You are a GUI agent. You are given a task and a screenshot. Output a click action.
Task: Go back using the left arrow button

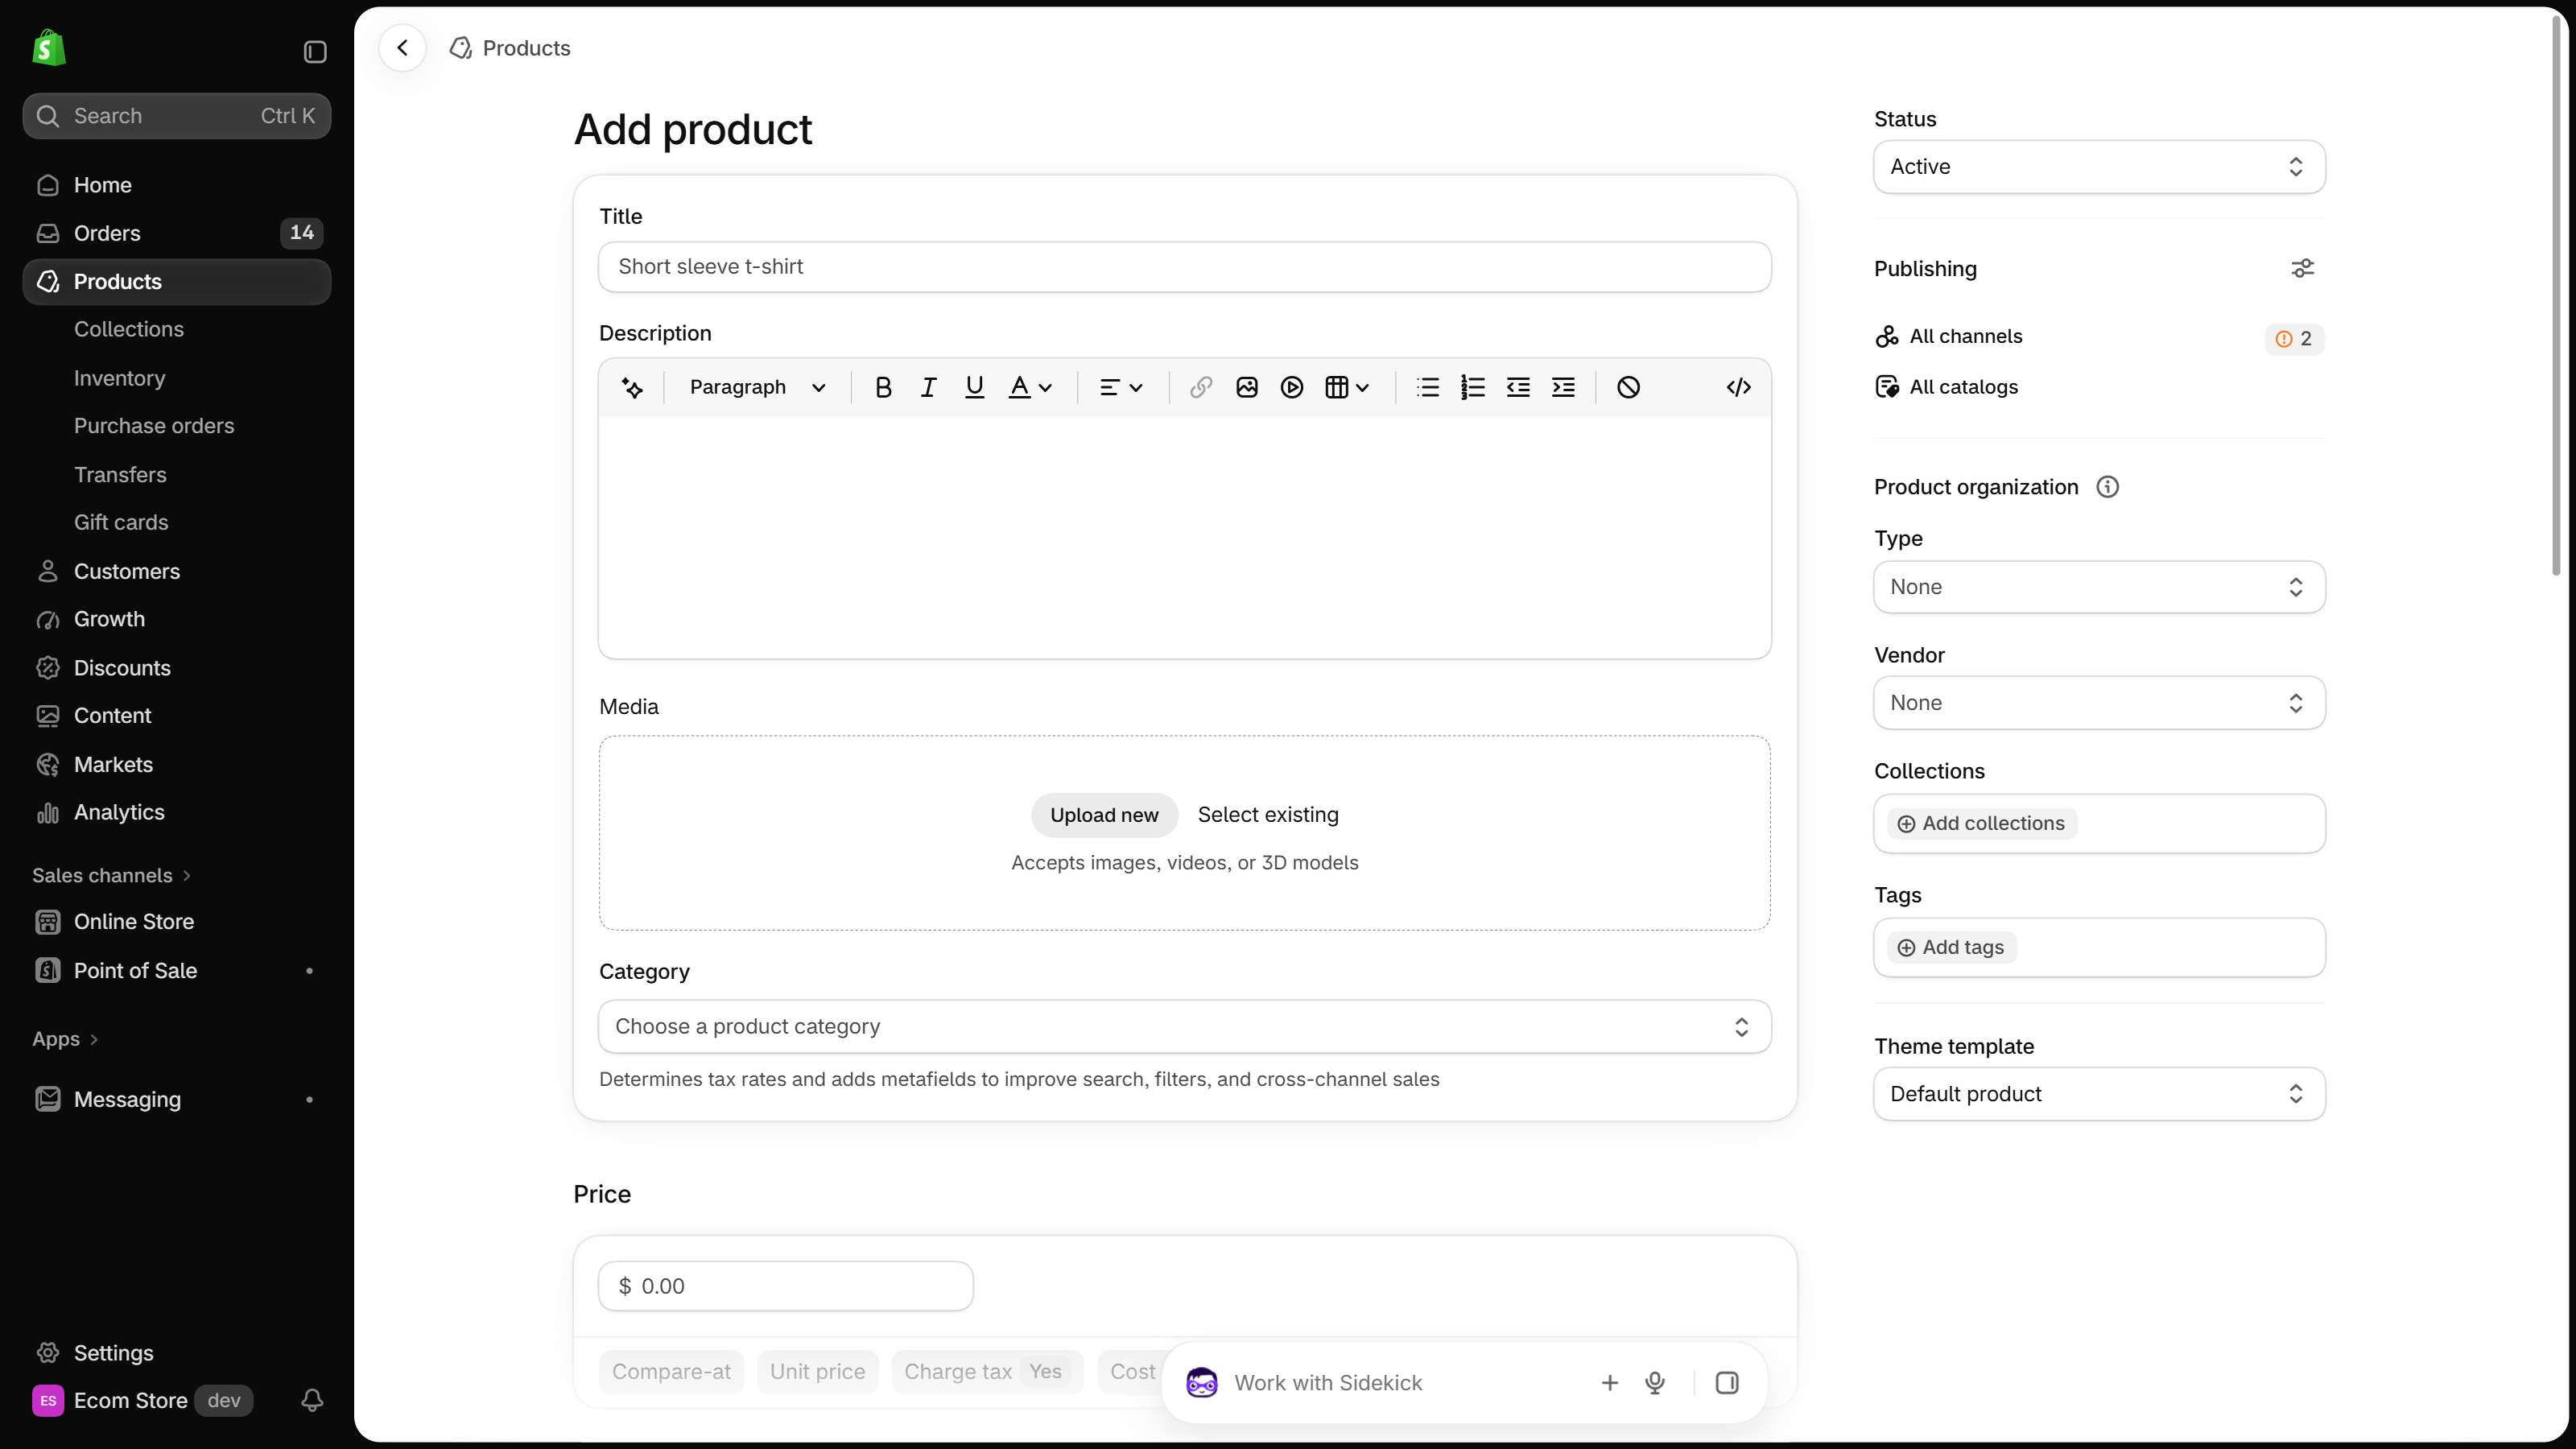coord(402,48)
